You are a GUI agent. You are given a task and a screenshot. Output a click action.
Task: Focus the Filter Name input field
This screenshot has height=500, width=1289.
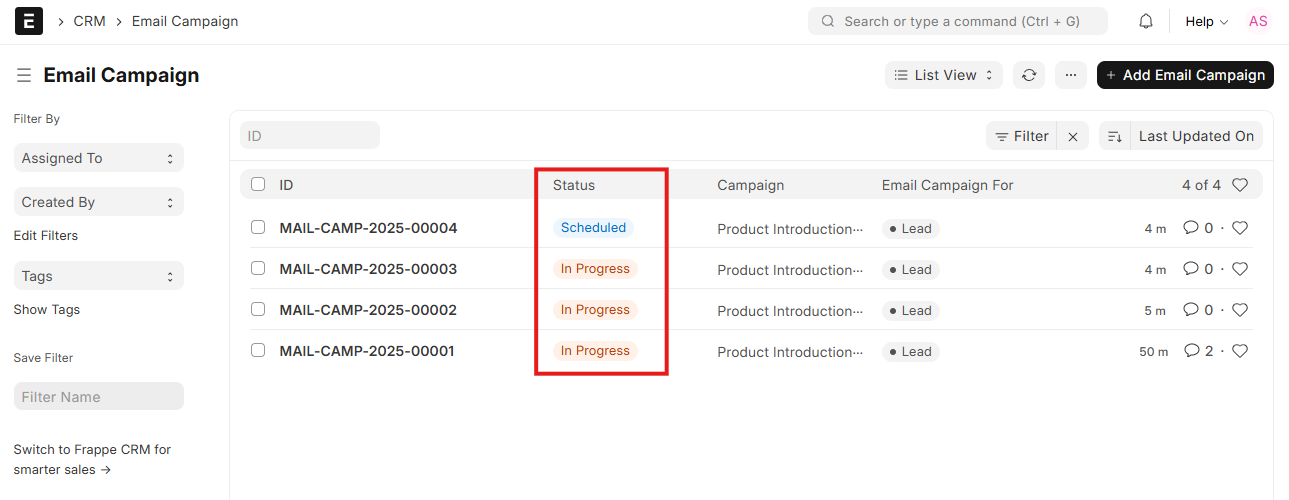click(98, 397)
